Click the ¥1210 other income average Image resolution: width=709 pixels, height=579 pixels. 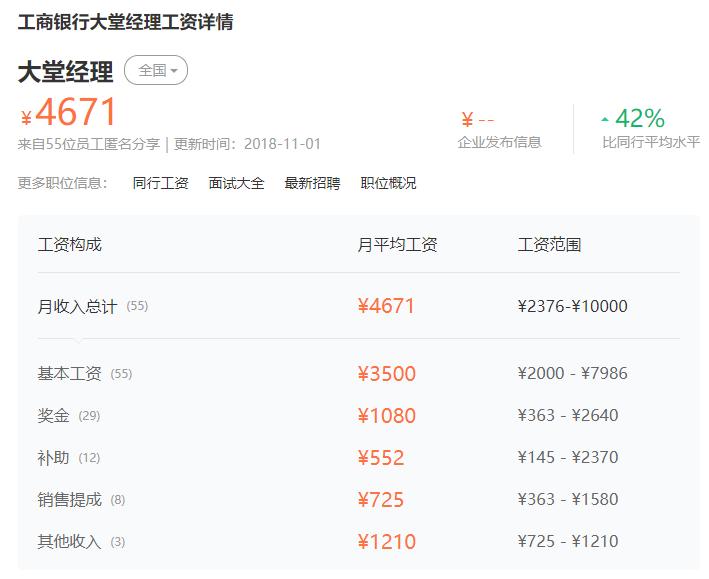(387, 541)
